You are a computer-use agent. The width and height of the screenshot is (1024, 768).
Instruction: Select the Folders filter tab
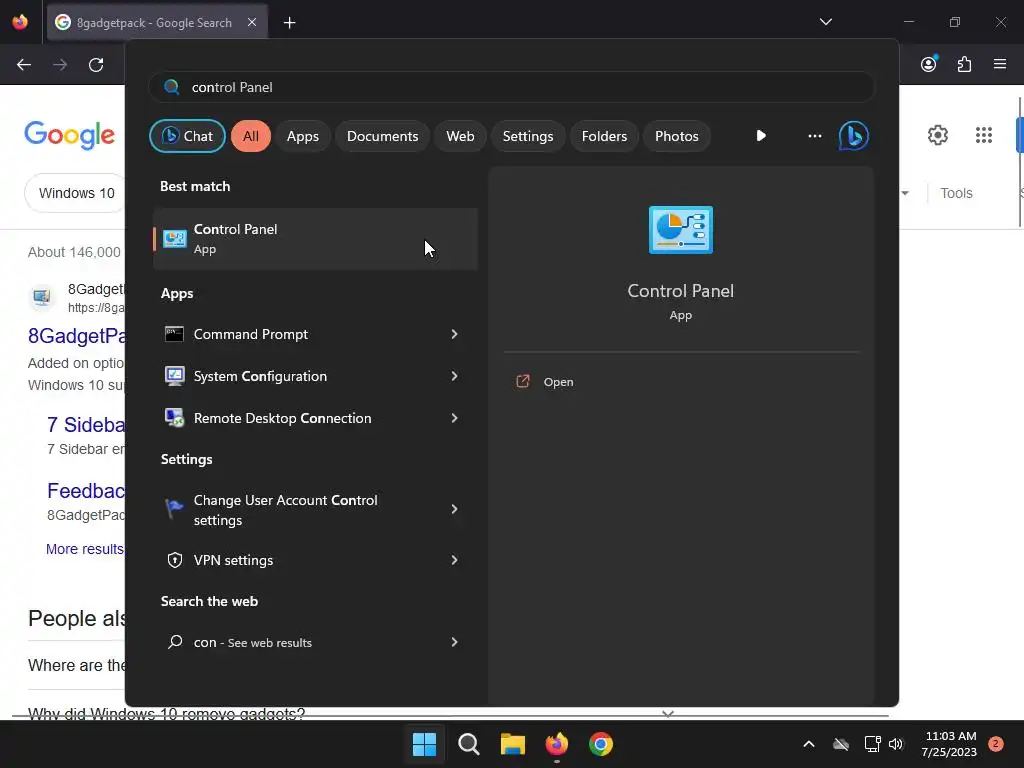click(604, 136)
